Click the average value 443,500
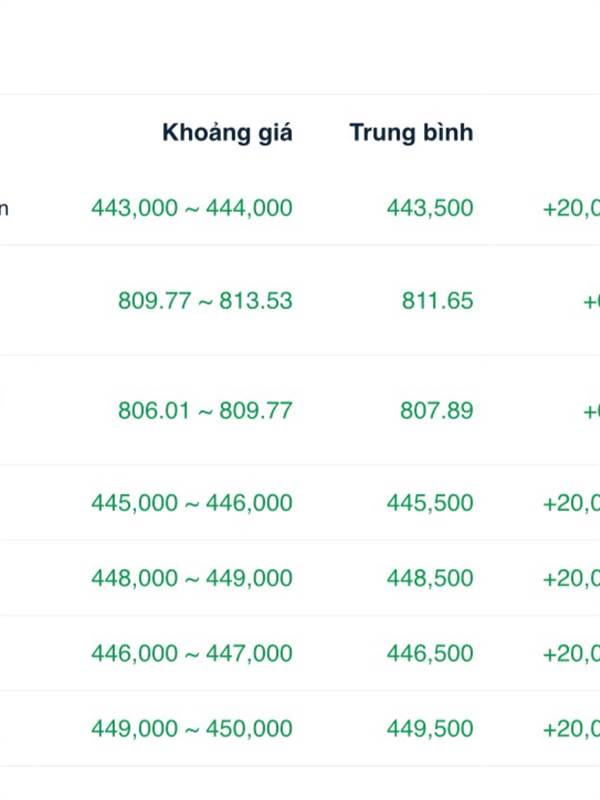This screenshot has width=600, height=800. [430, 208]
